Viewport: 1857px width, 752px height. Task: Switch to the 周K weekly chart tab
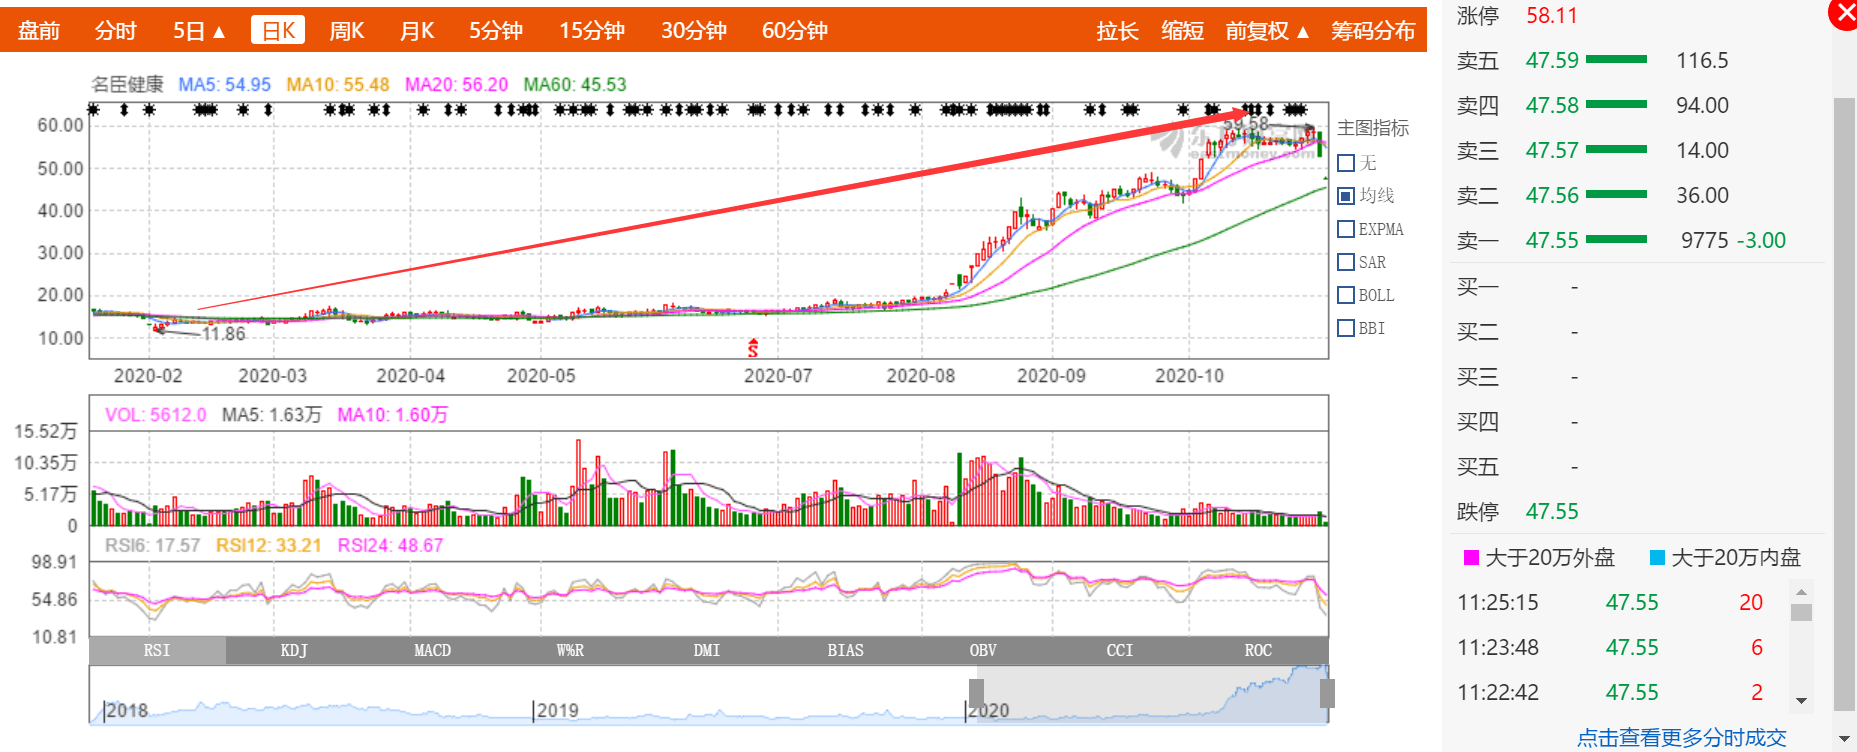click(346, 31)
